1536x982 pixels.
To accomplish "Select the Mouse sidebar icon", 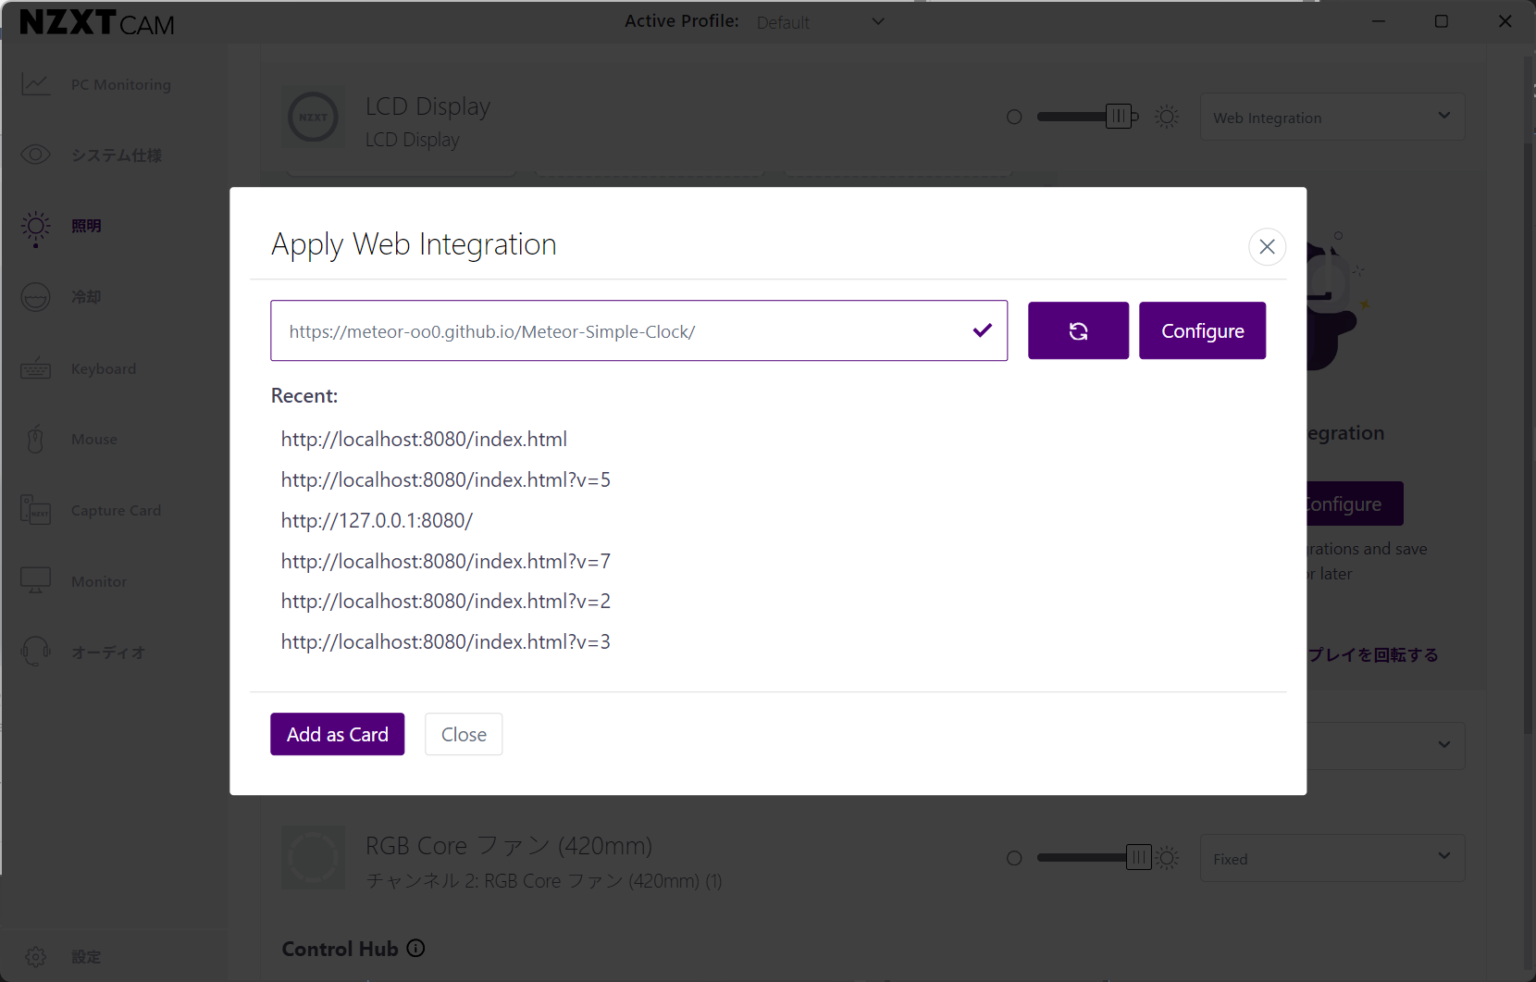I will point(36,439).
